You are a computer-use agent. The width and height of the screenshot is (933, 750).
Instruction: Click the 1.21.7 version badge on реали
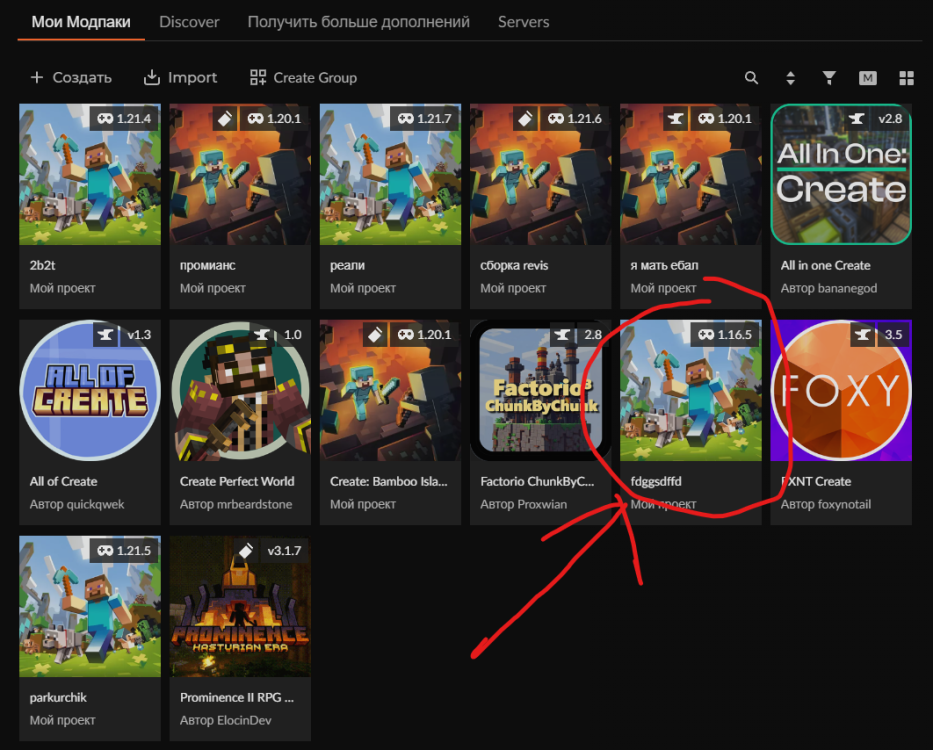(425, 118)
